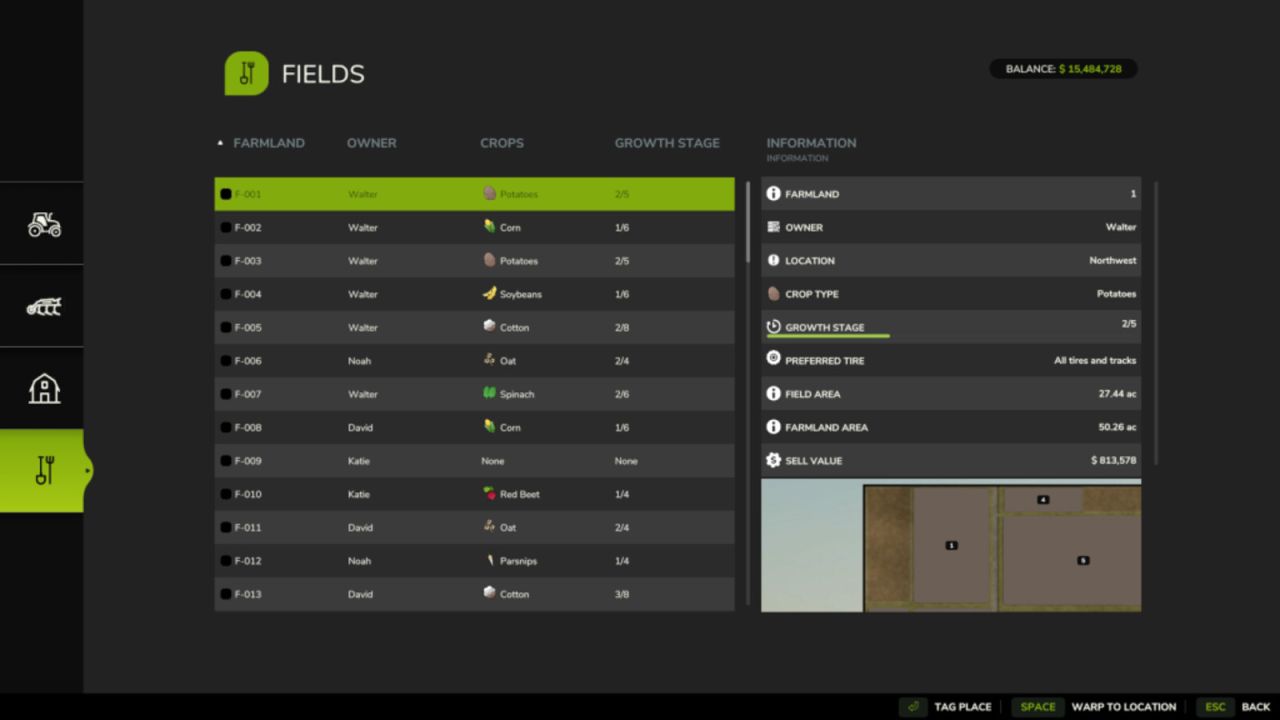Check field F-013's selection box
1280x720 pixels.
pos(225,593)
